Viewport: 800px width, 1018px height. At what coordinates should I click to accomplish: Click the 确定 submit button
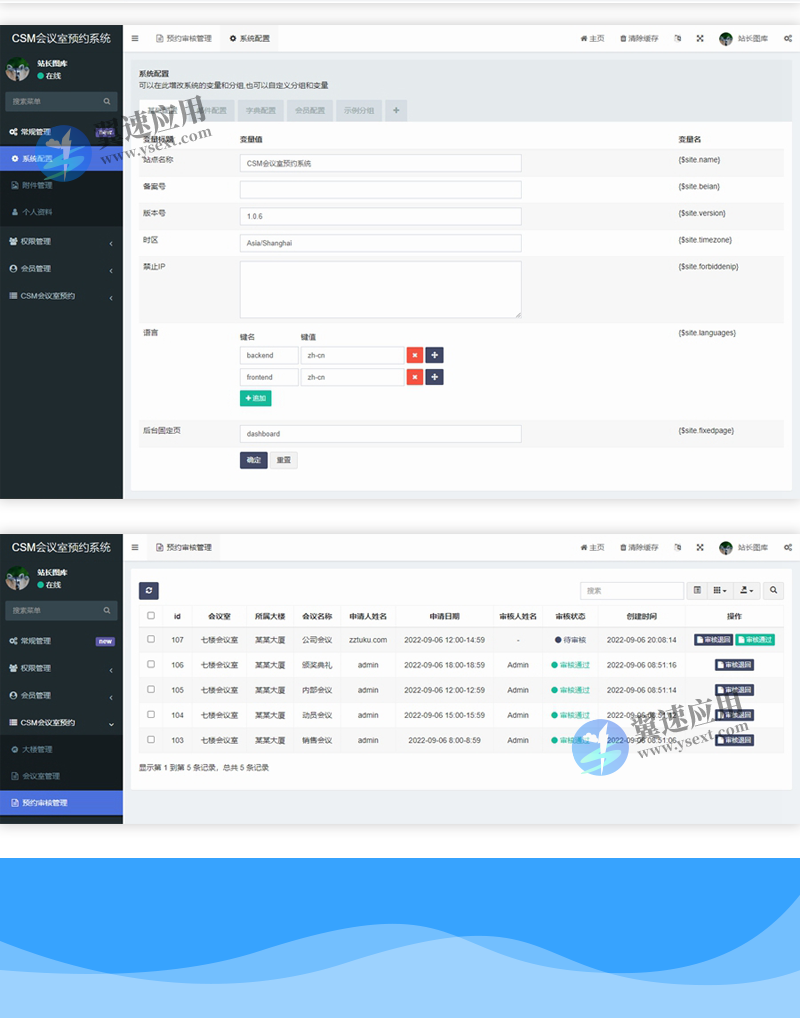pos(253,460)
